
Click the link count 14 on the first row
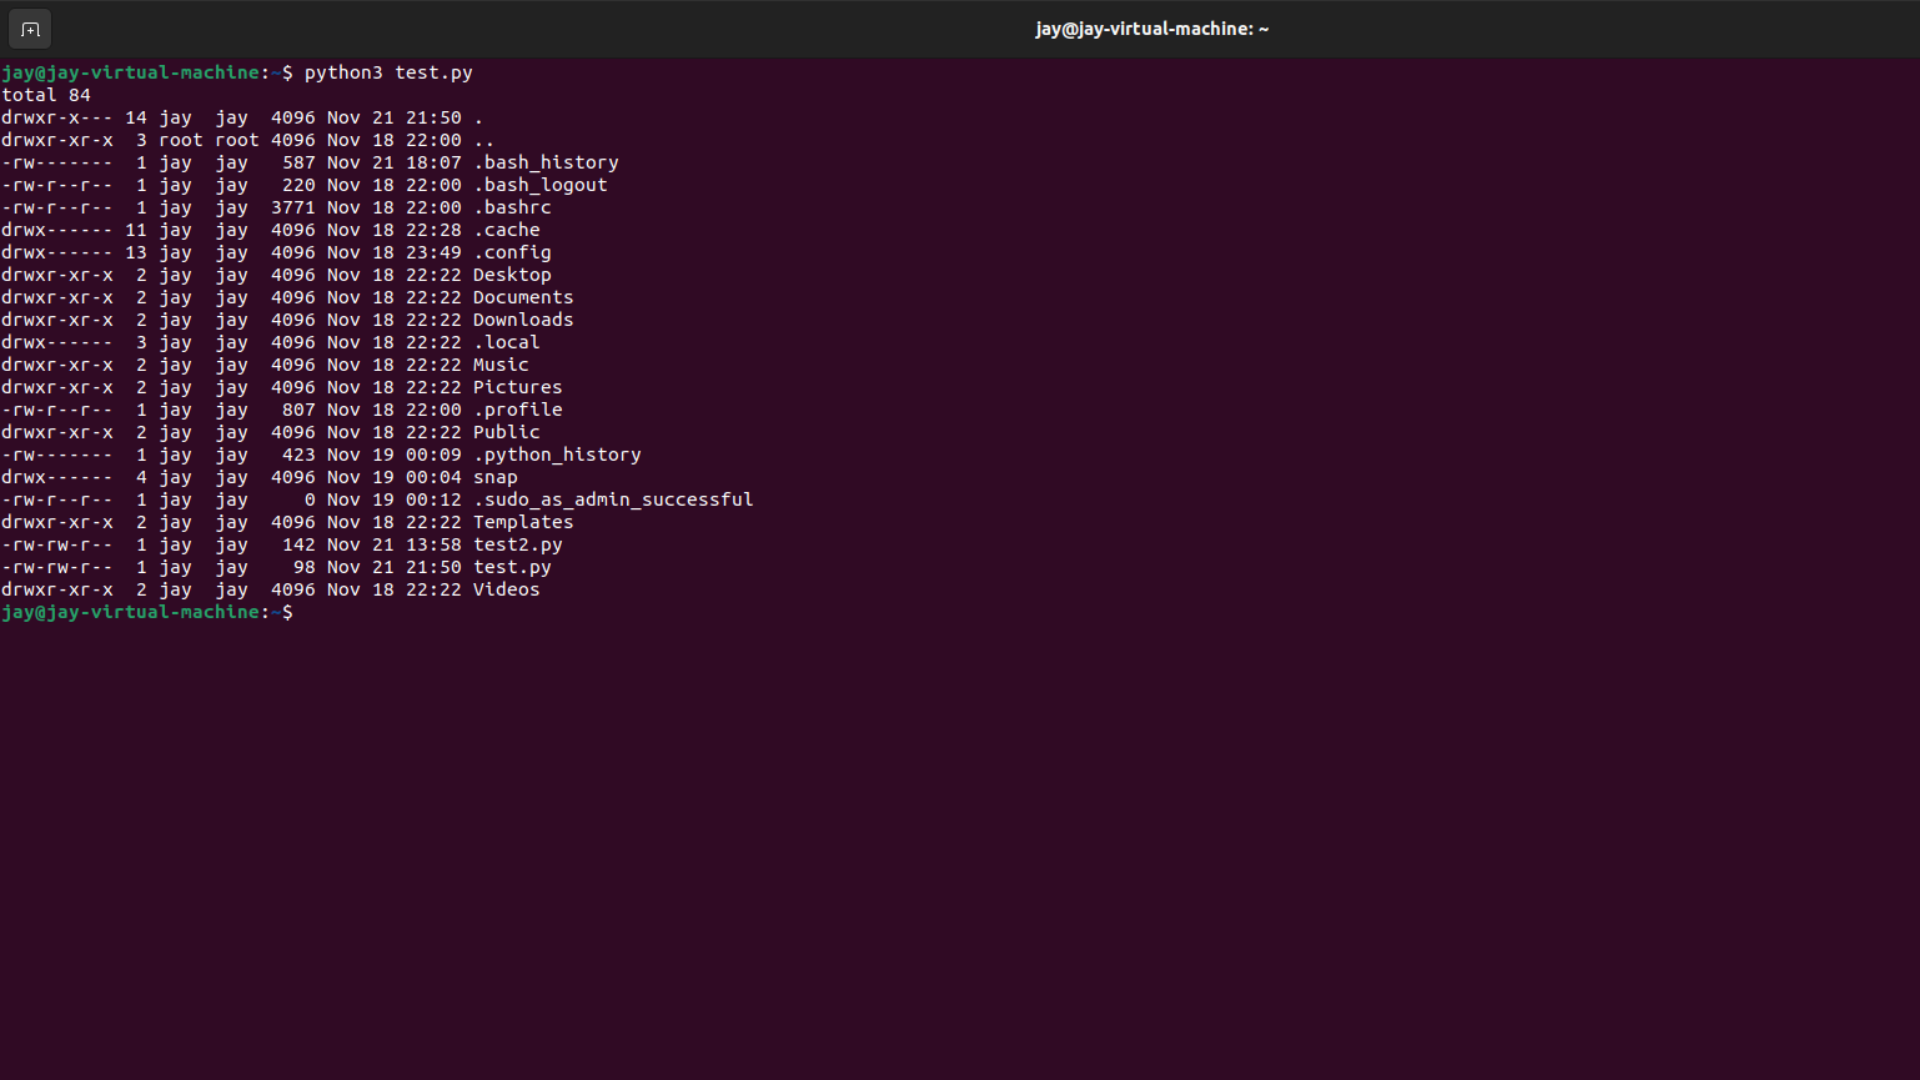135,118
